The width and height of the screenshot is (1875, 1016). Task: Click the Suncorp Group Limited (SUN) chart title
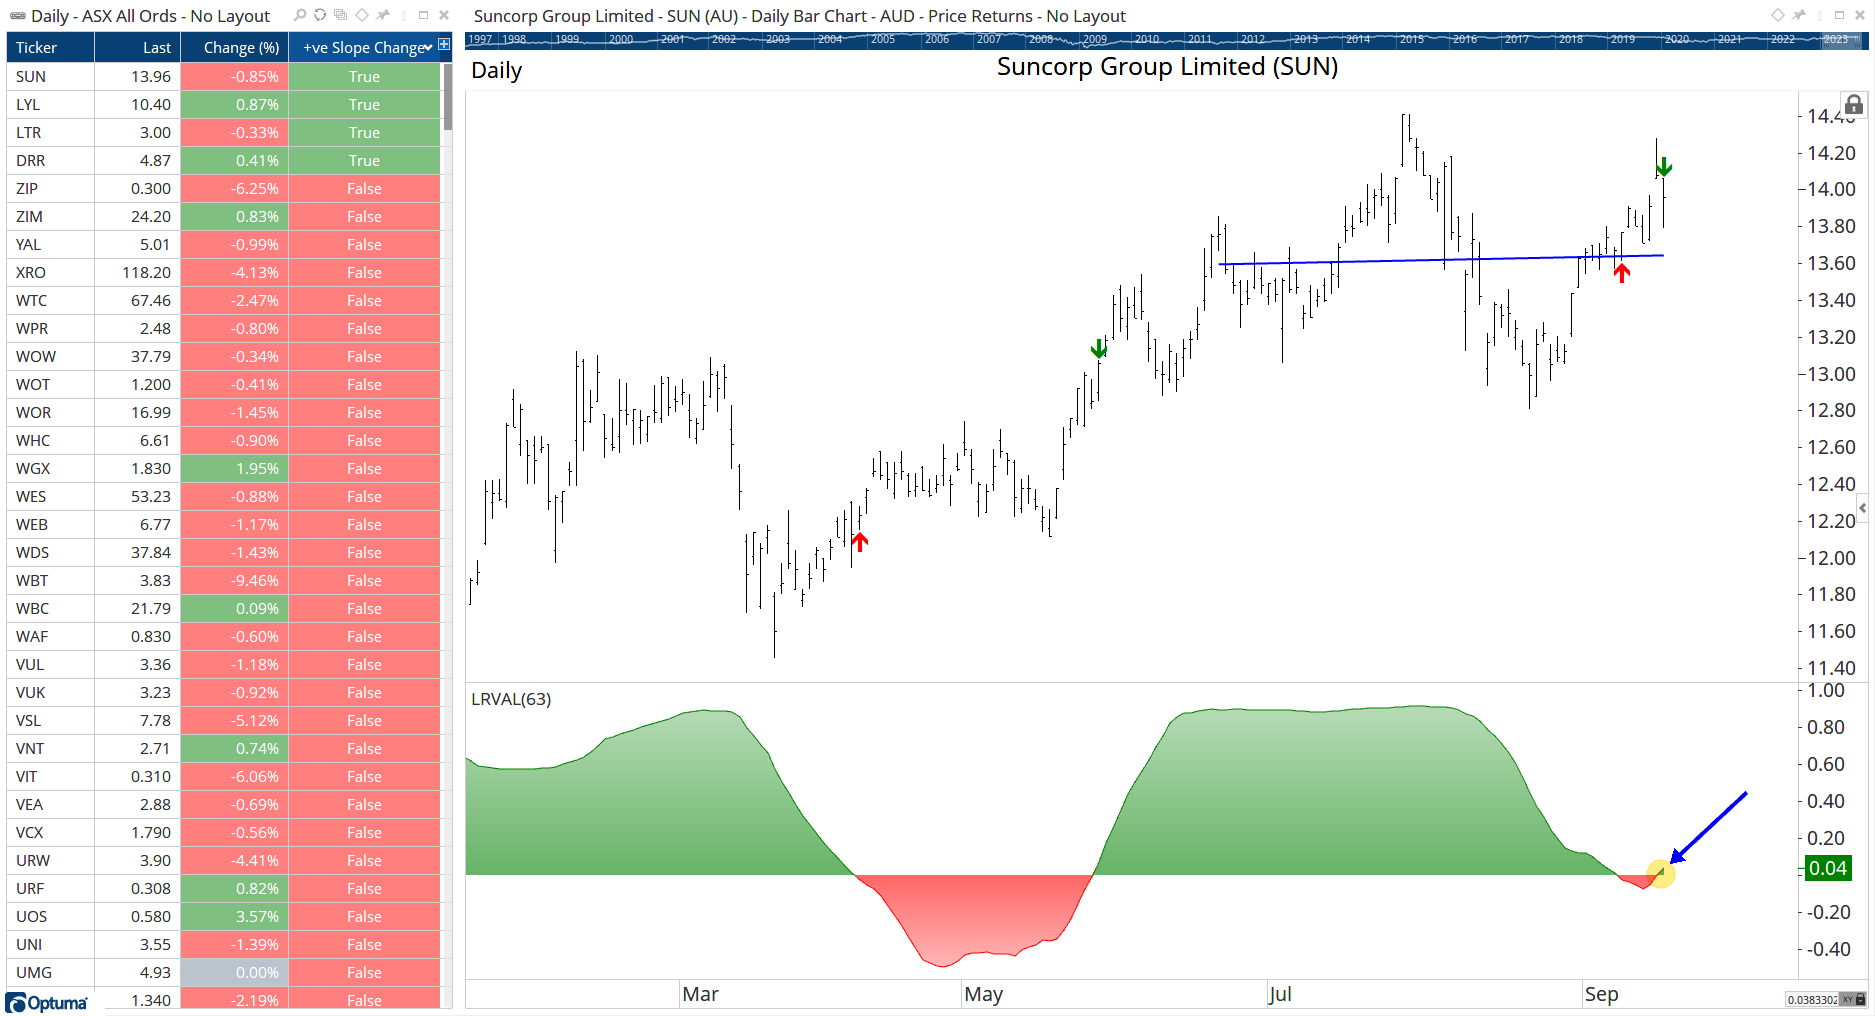pyautogui.click(x=1167, y=66)
